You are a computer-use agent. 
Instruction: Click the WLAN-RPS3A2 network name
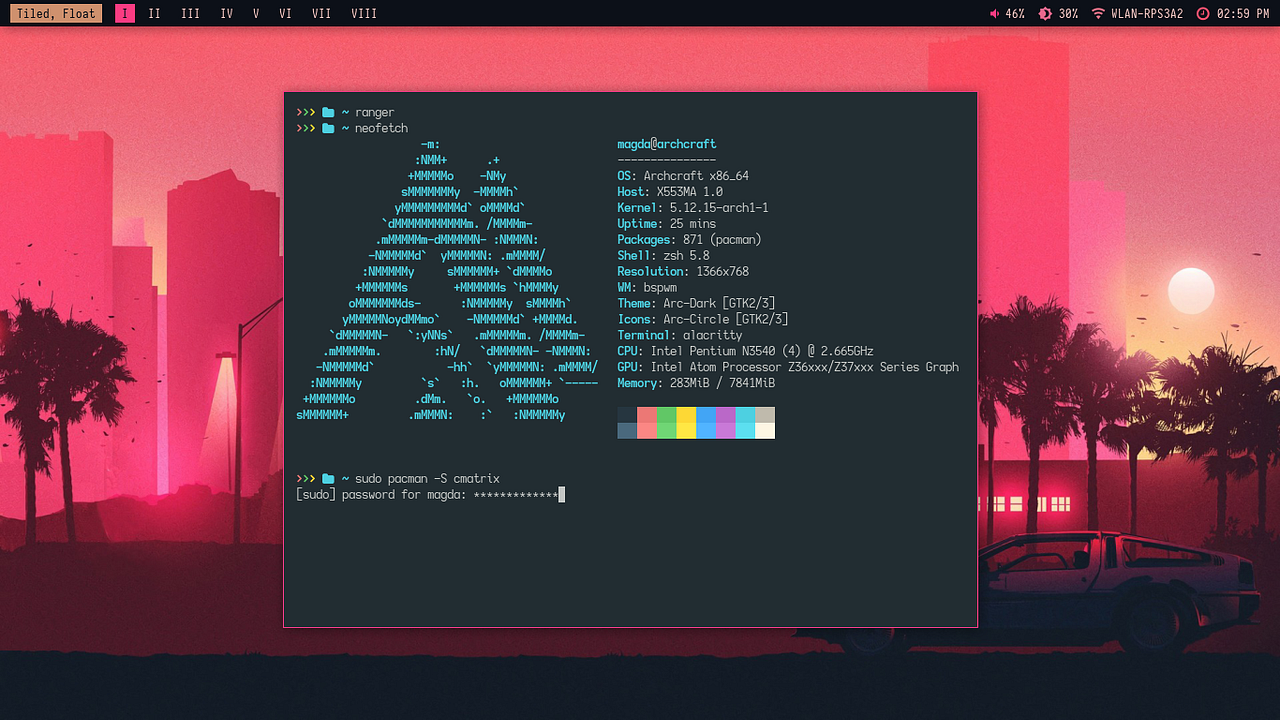(x=1147, y=14)
